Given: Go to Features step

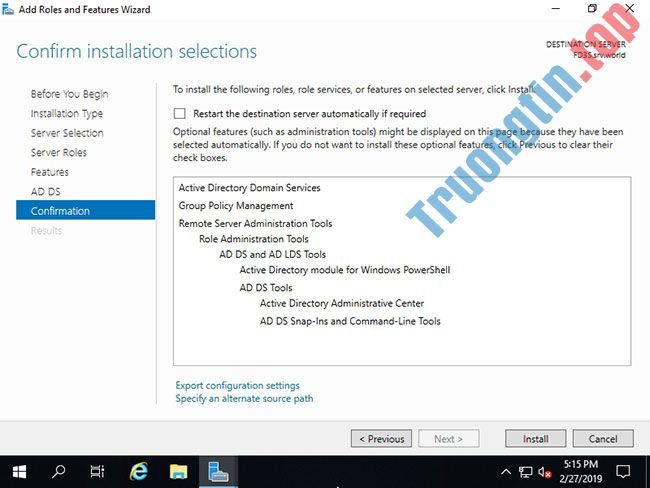Looking at the screenshot, I should click(x=50, y=172).
